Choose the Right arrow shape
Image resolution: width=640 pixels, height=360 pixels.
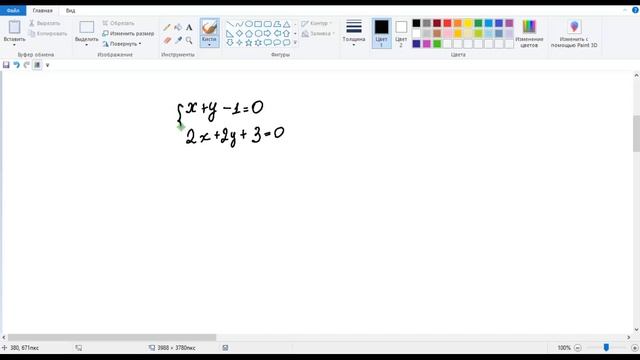267,33
